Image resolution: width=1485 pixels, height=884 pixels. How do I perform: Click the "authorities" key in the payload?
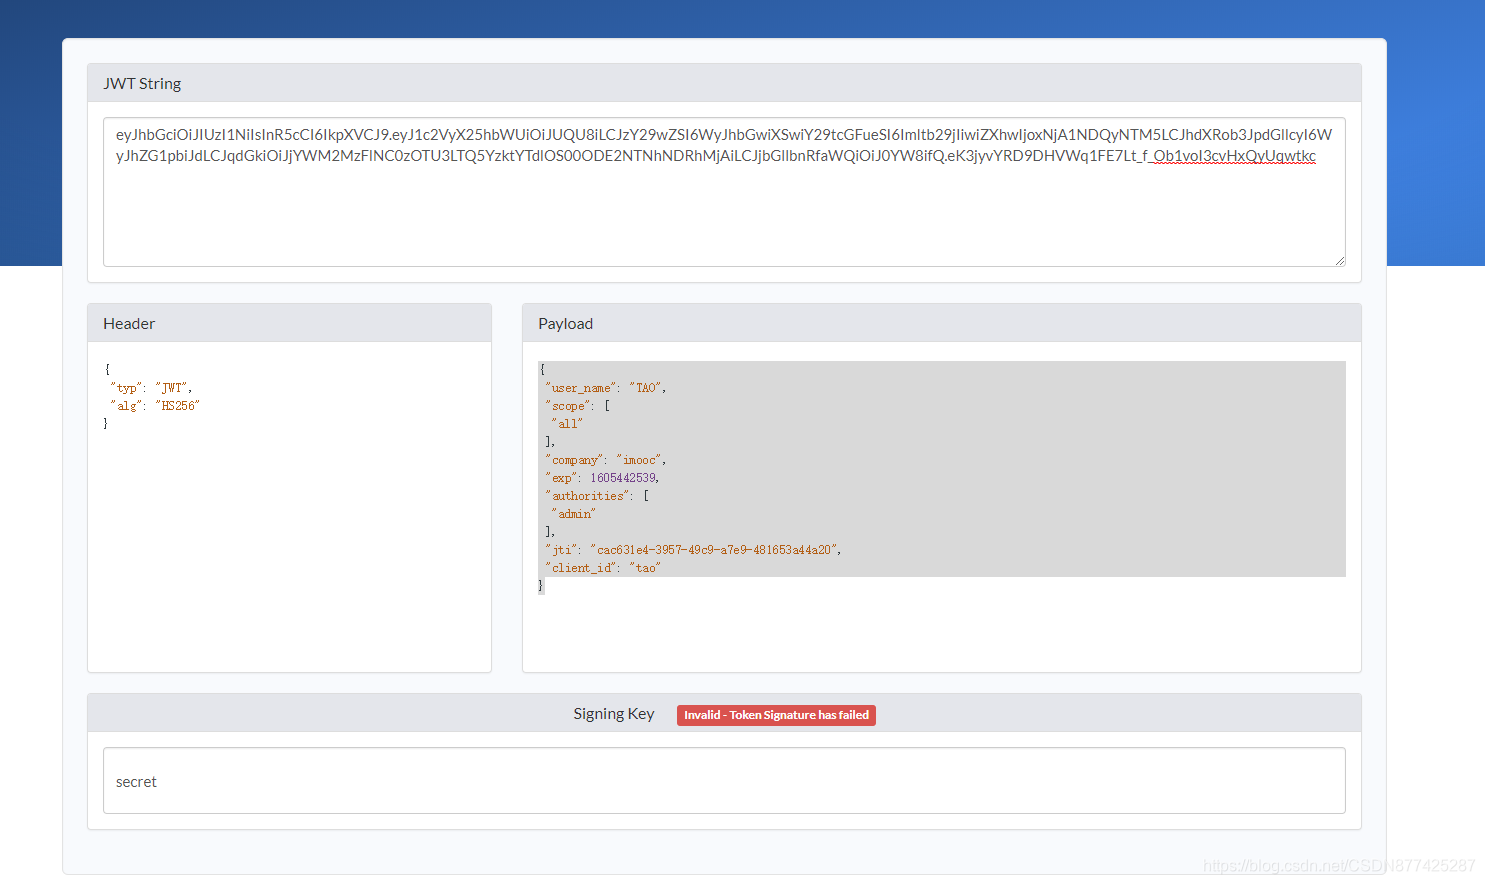pyautogui.click(x=588, y=496)
